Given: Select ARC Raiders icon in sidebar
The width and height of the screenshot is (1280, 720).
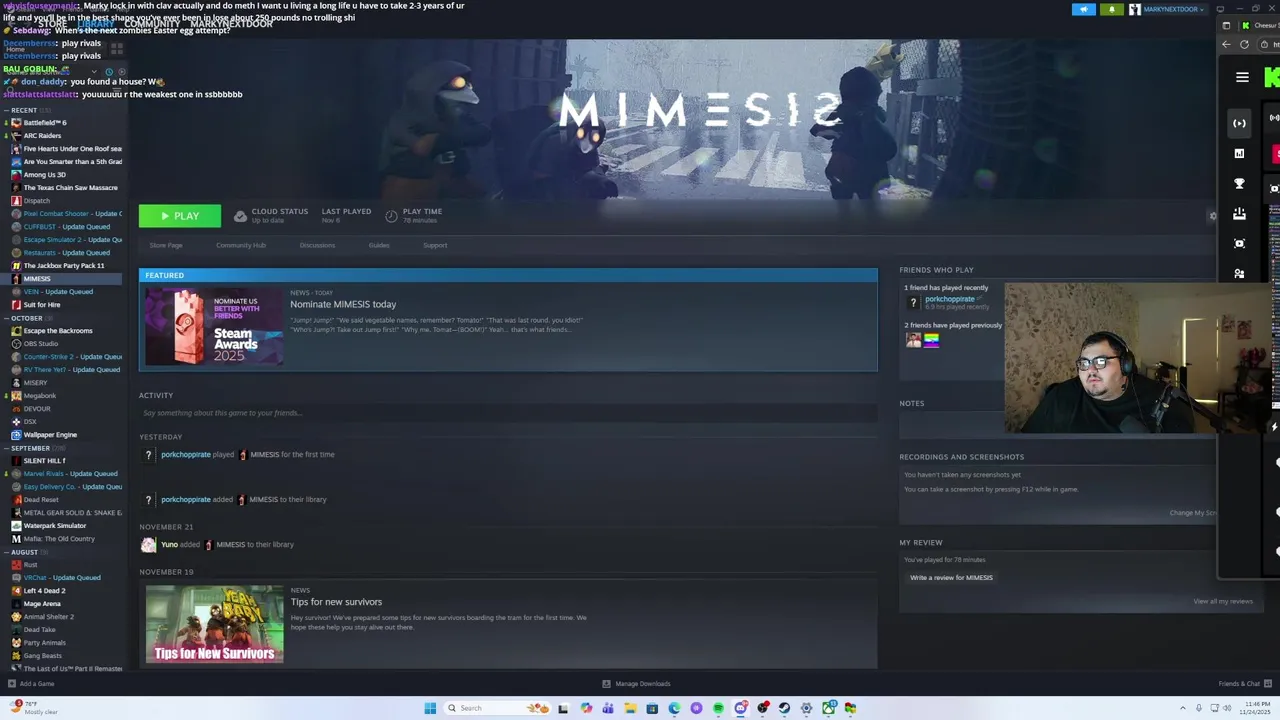Looking at the screenshot, I should 16,135.
